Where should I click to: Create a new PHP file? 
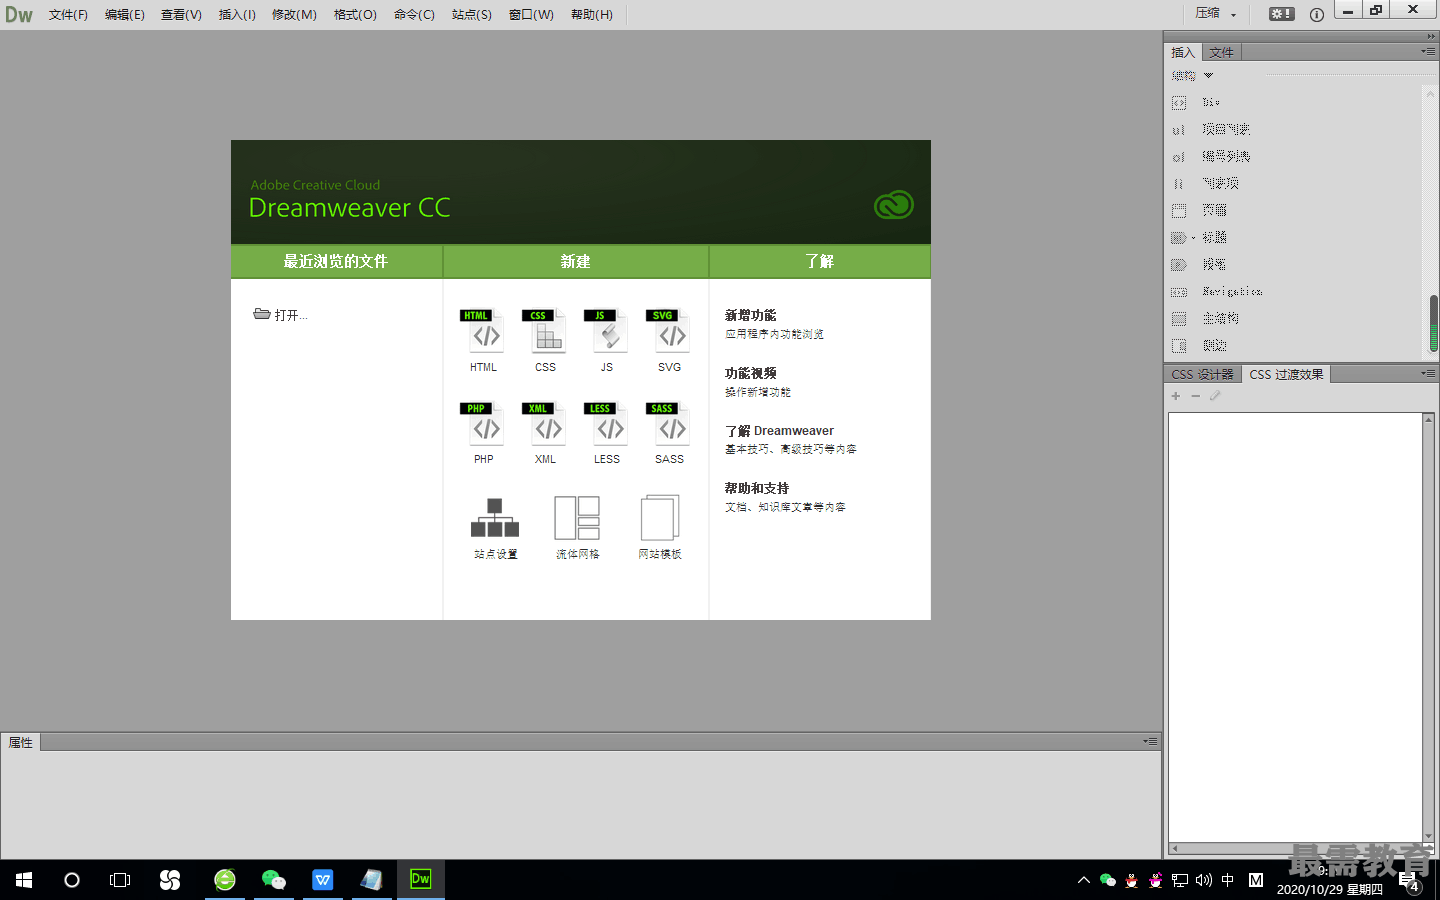(485, 432)
